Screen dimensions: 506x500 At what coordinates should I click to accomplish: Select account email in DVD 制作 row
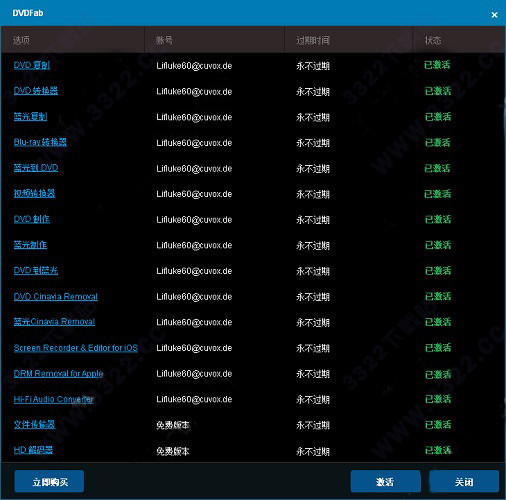coord(194,220)
